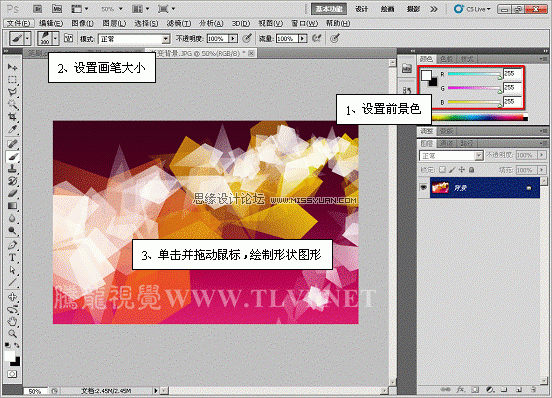Select the Dodge tool
Viewport: 552px width, 398px height.
(x=12, y=230)
